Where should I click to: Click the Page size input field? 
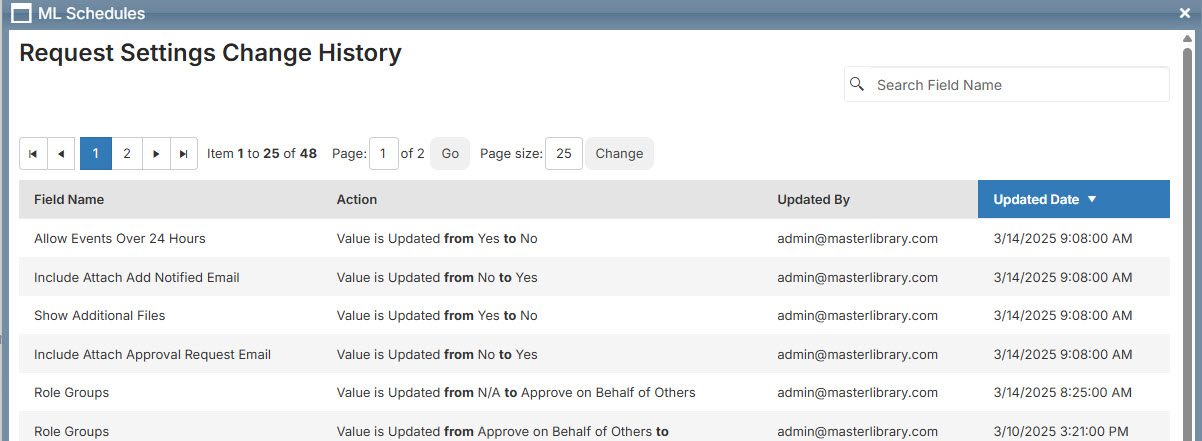point(564,154)
